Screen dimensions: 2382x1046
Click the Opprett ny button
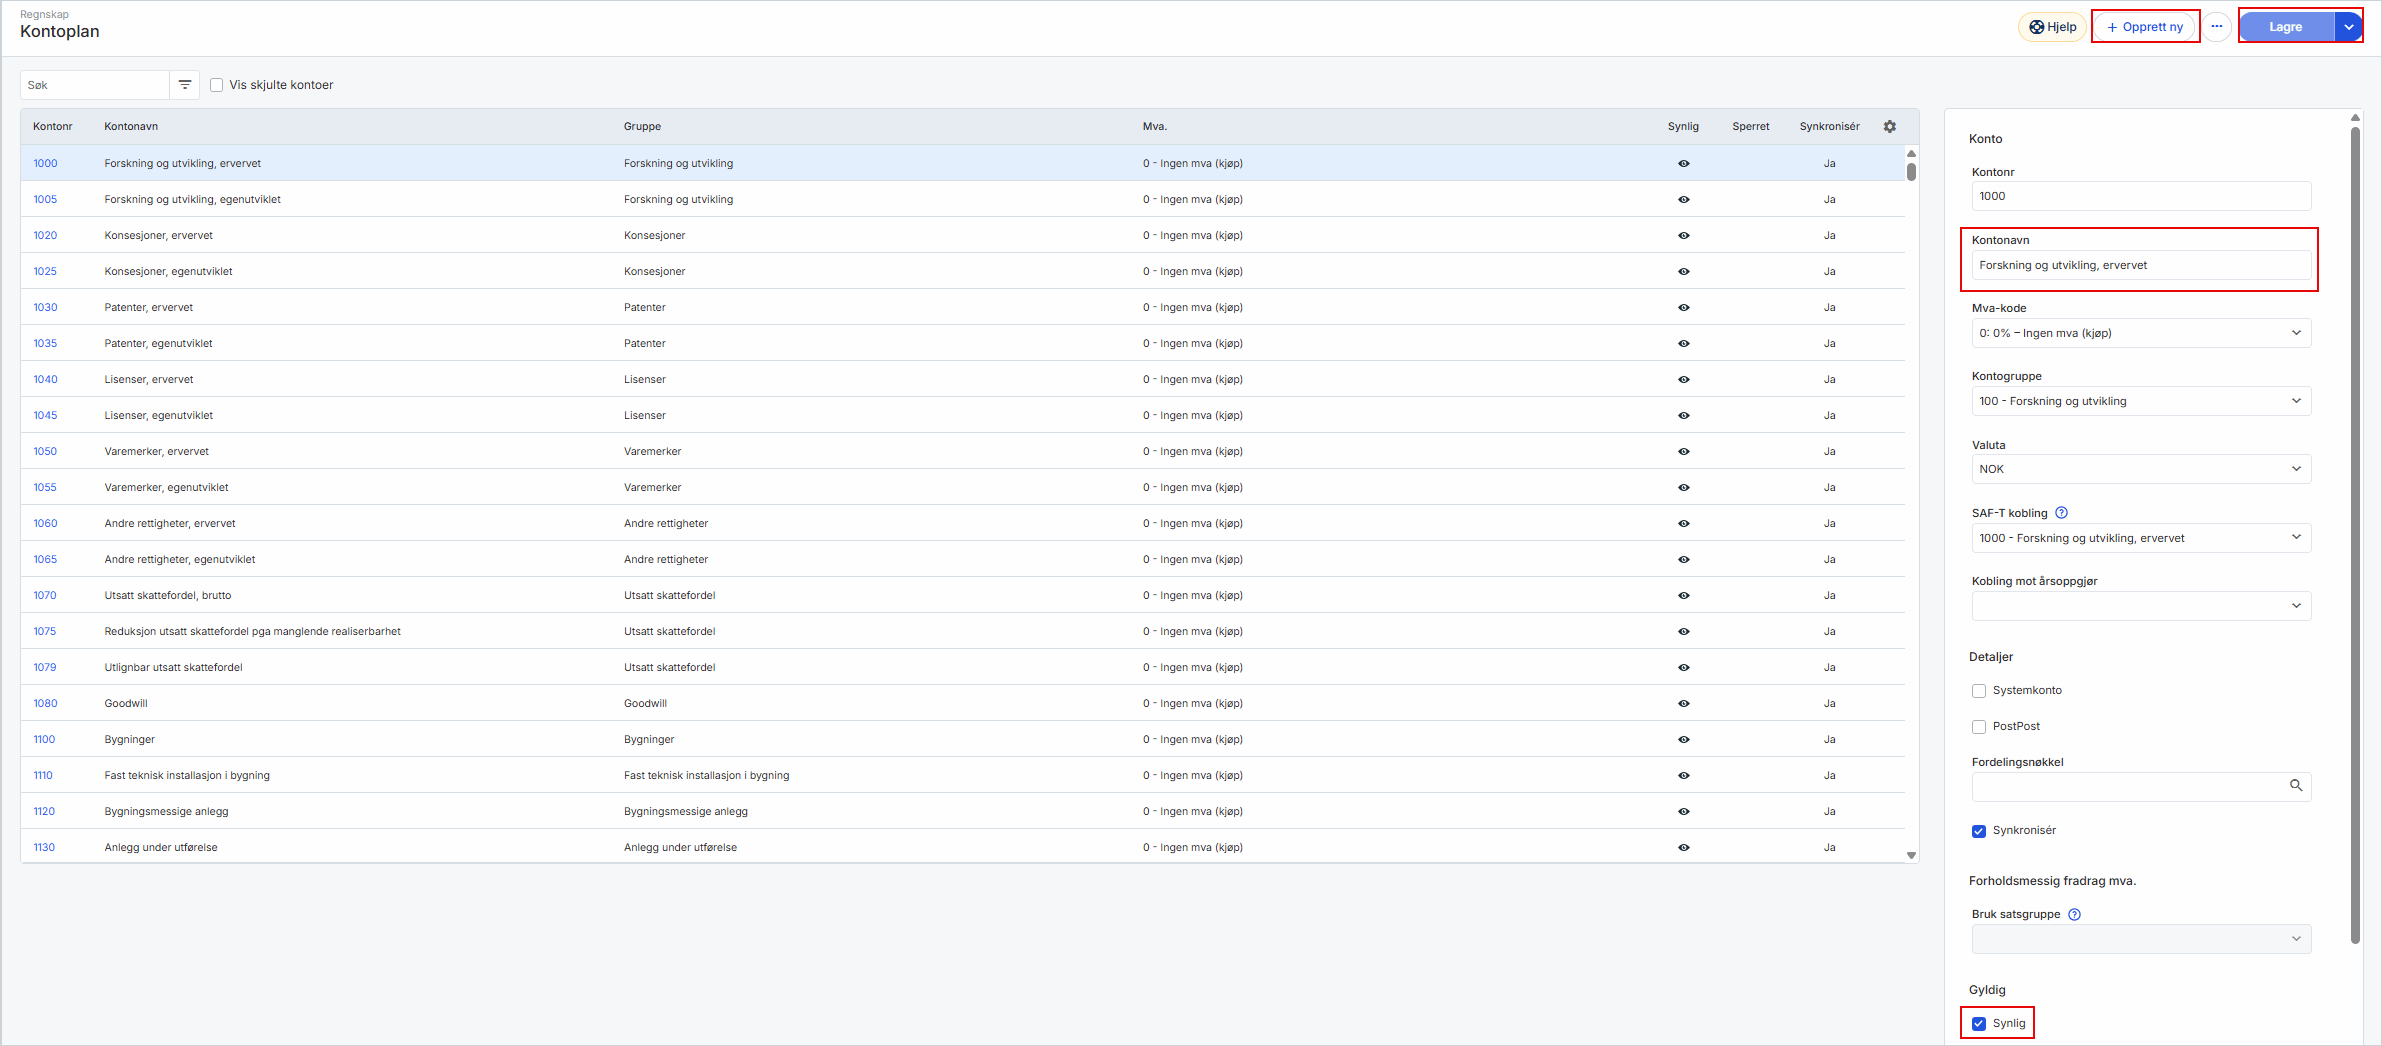(x=2145, y=27)
